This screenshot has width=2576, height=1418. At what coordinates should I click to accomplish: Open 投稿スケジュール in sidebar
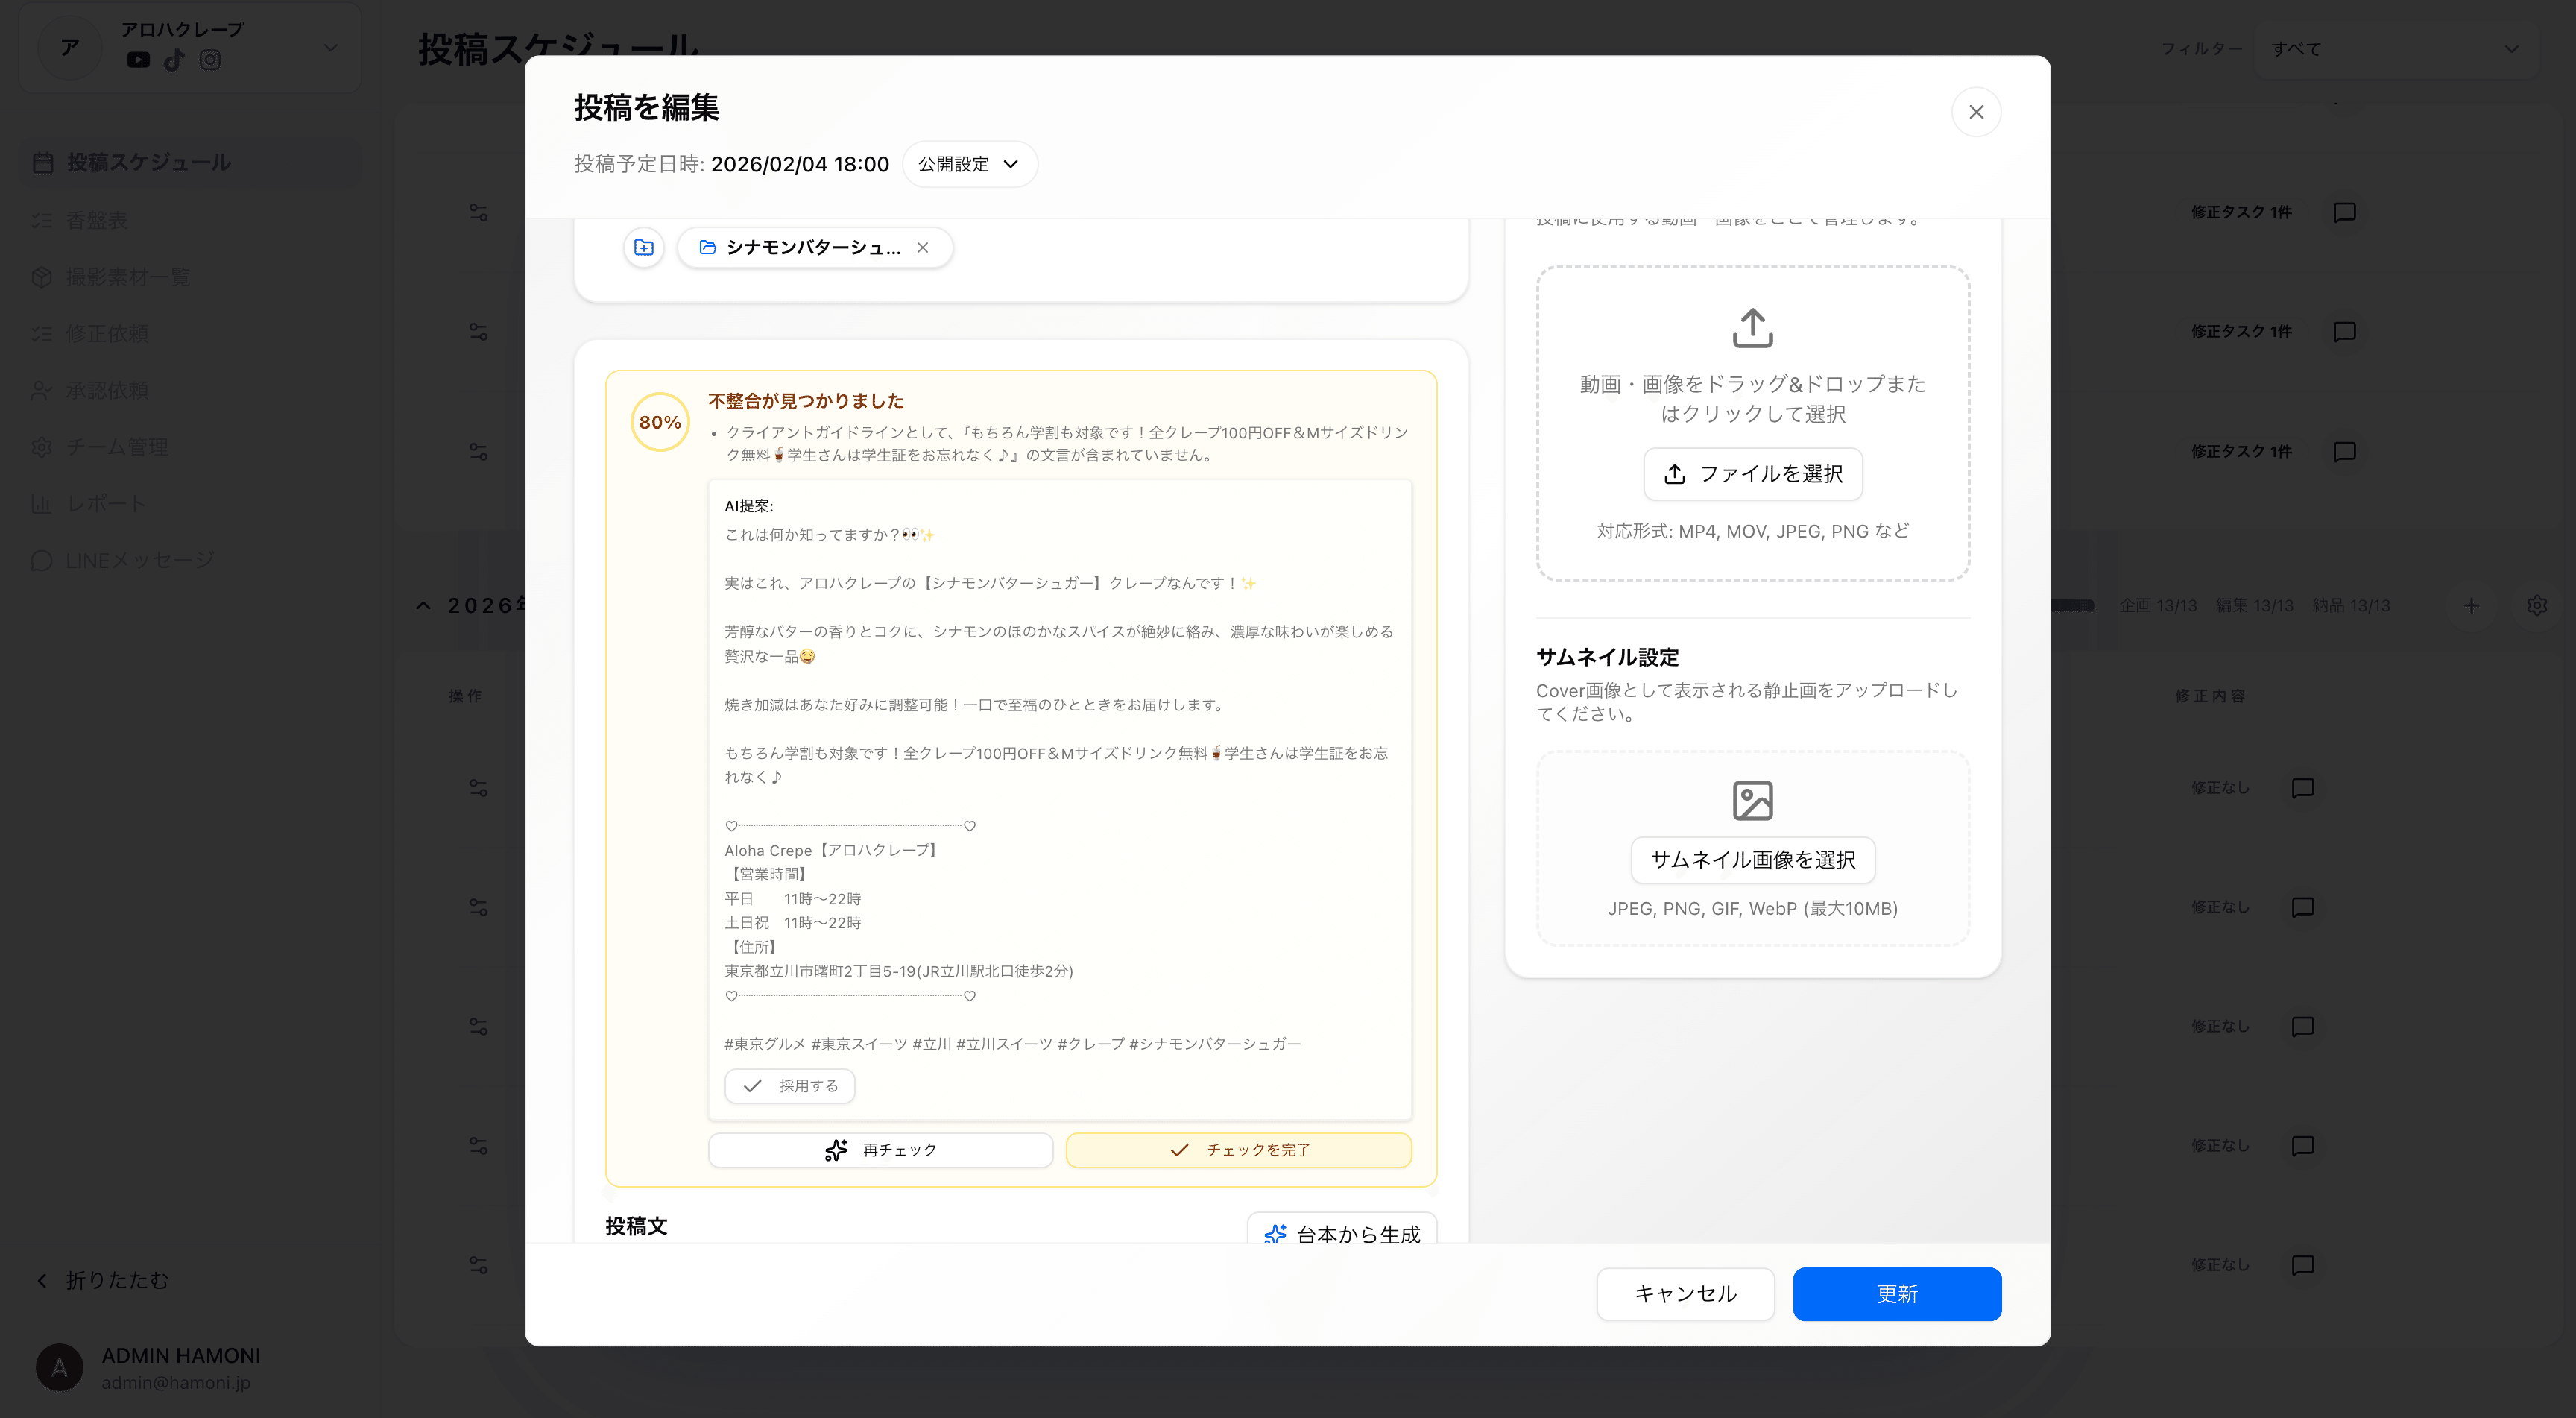(x=148, y=162)
